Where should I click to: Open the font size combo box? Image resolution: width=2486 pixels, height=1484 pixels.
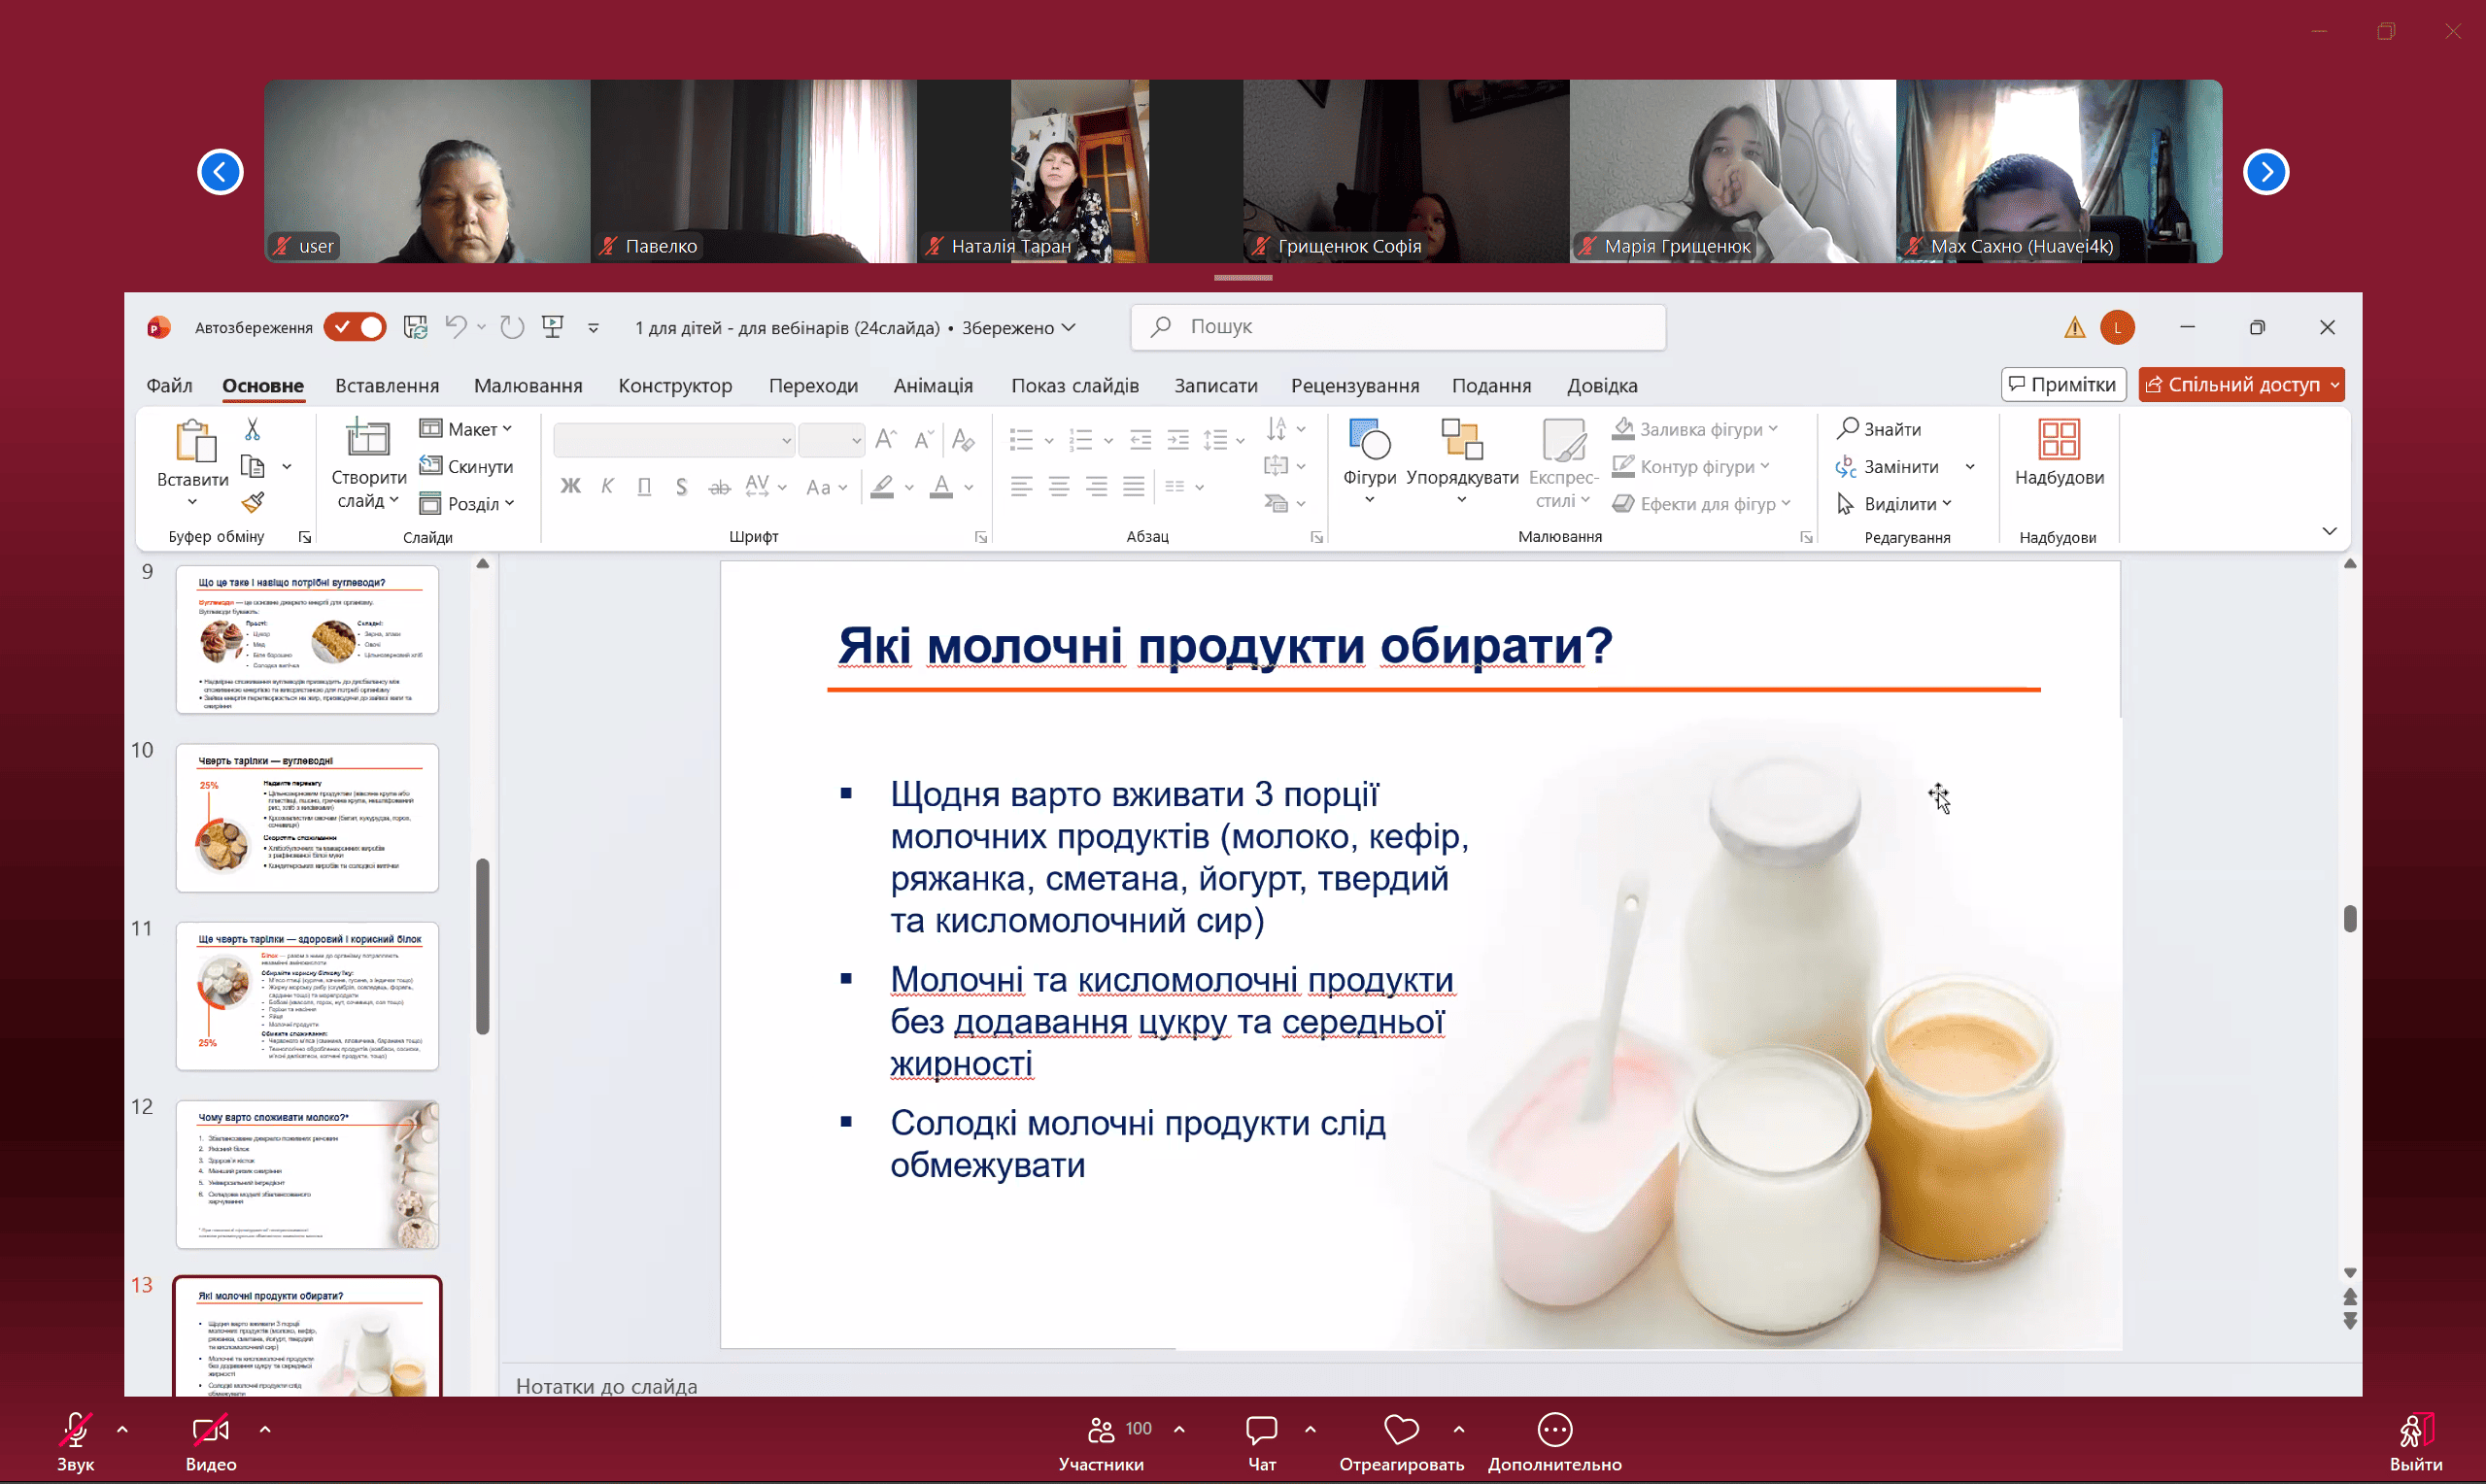(x=831, y=440)
